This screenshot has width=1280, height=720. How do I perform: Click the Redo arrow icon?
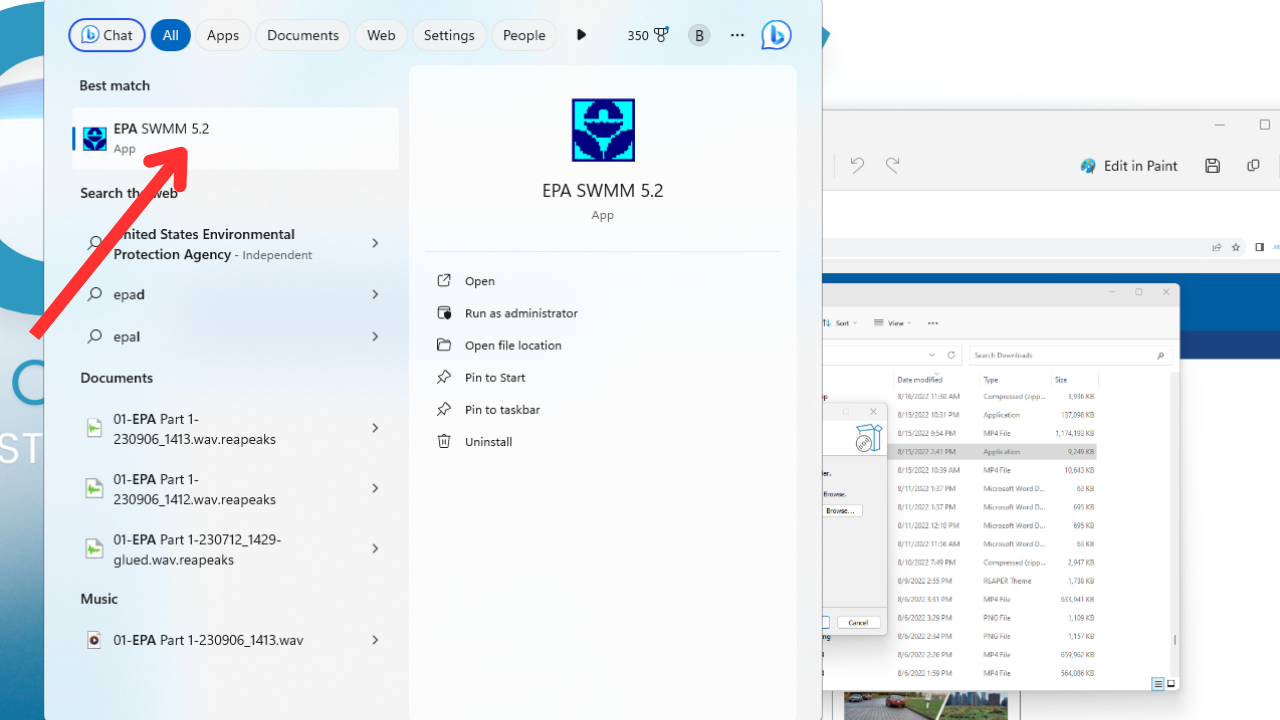(x=891, y=165)
